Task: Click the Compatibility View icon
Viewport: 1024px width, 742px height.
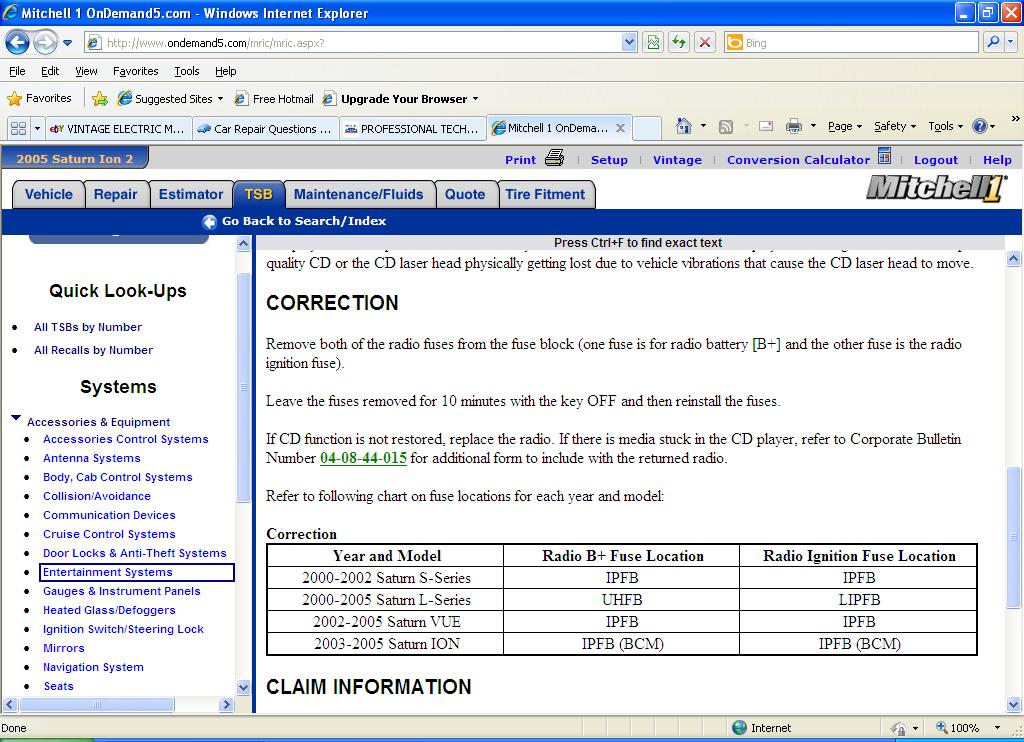Action: [653, 43]
